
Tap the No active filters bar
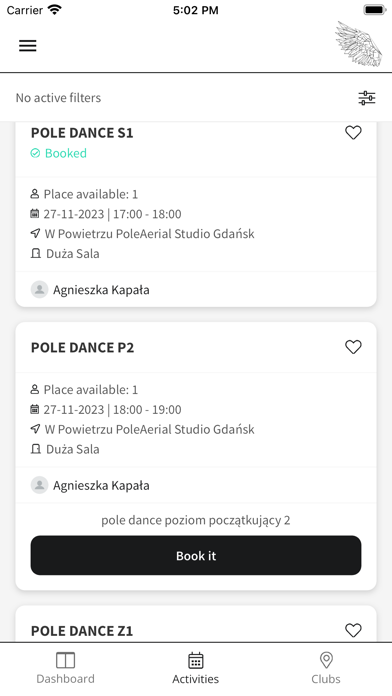point(196,98)
